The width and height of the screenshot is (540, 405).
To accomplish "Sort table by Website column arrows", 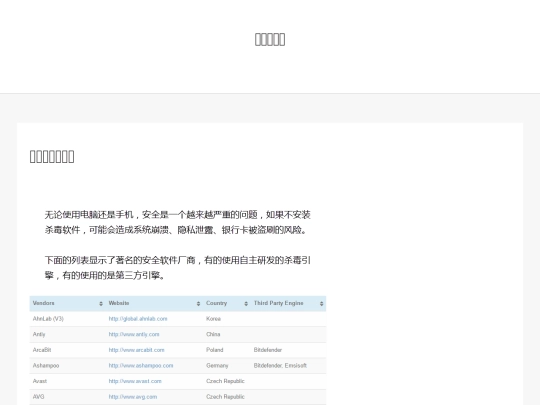I will click(x=198, y=303).
